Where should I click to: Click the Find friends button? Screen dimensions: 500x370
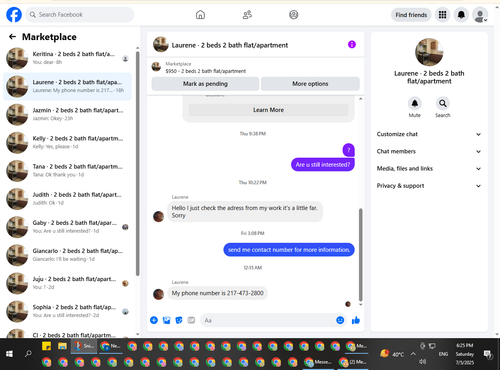(411, 15)
